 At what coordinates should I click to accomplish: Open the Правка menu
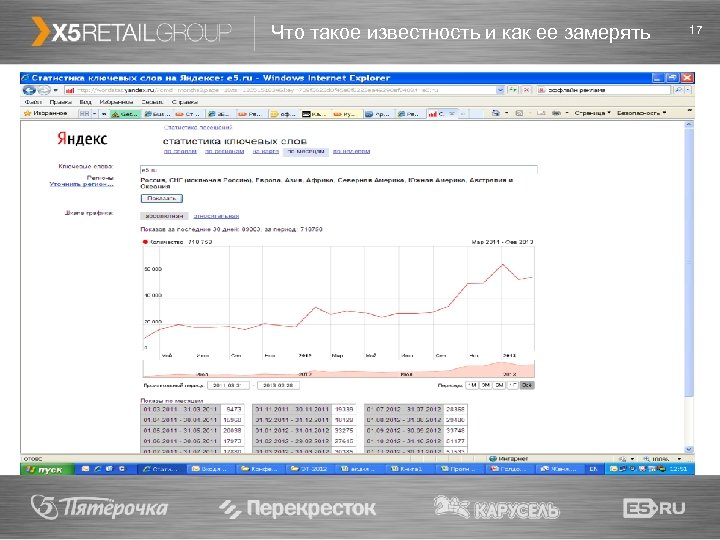pos(61,102)
